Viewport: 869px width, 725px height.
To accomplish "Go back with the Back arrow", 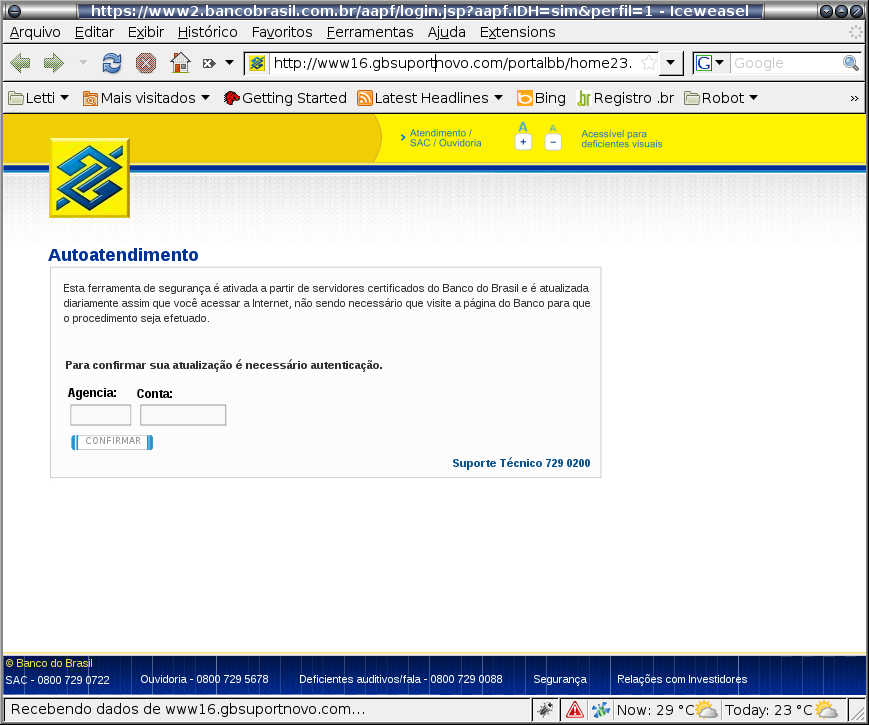I will (21, 63).
